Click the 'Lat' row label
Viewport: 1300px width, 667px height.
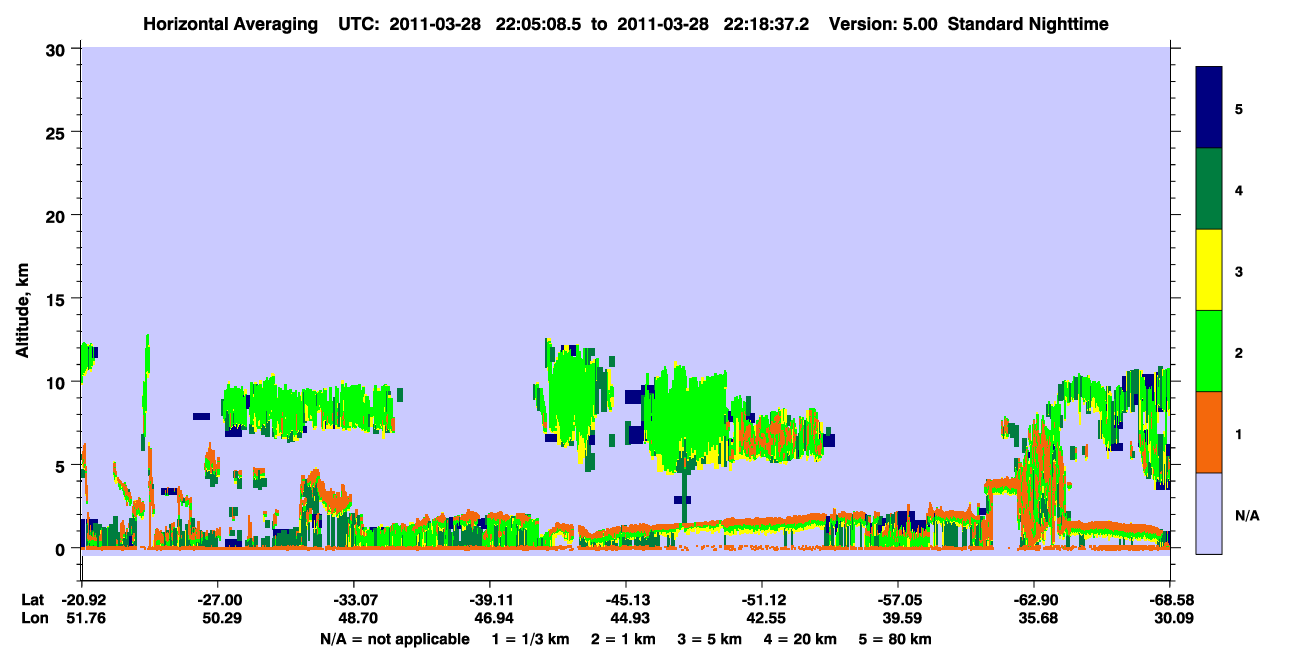point(32,600)
